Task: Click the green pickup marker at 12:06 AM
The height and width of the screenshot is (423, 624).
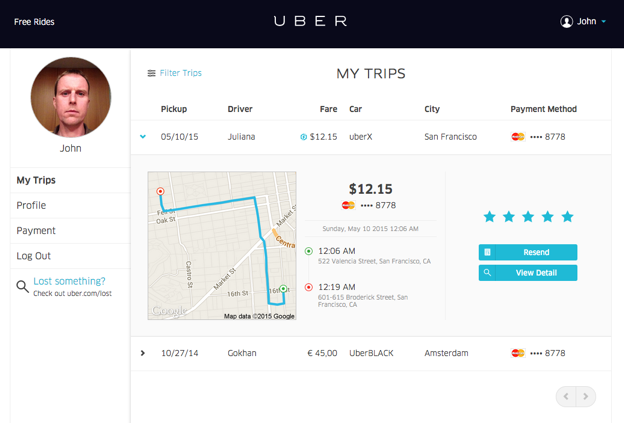Action: (309, 252)
